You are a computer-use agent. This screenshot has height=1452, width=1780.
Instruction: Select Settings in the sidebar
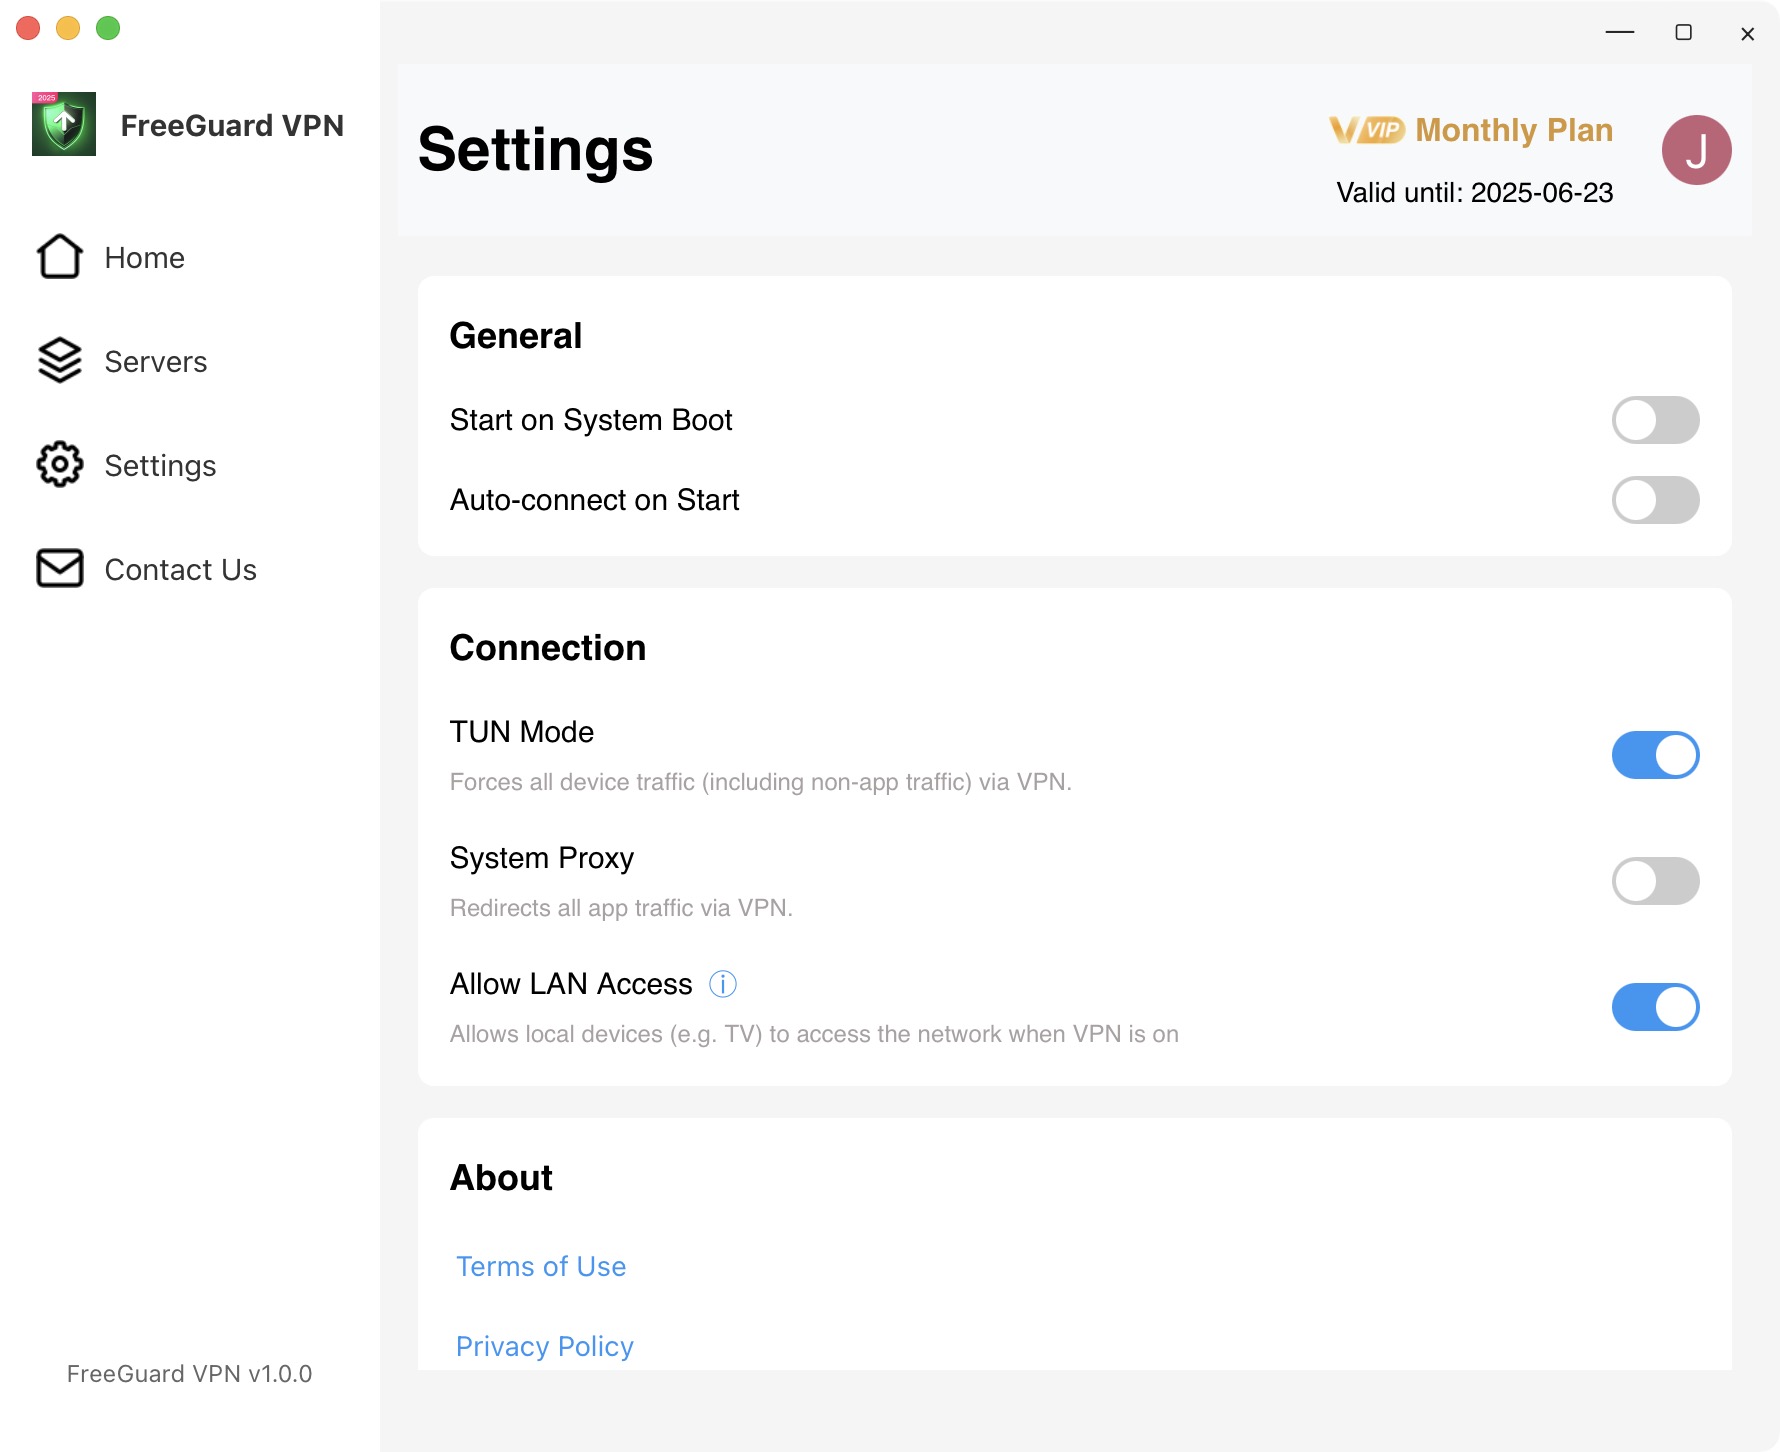point(161,465)
